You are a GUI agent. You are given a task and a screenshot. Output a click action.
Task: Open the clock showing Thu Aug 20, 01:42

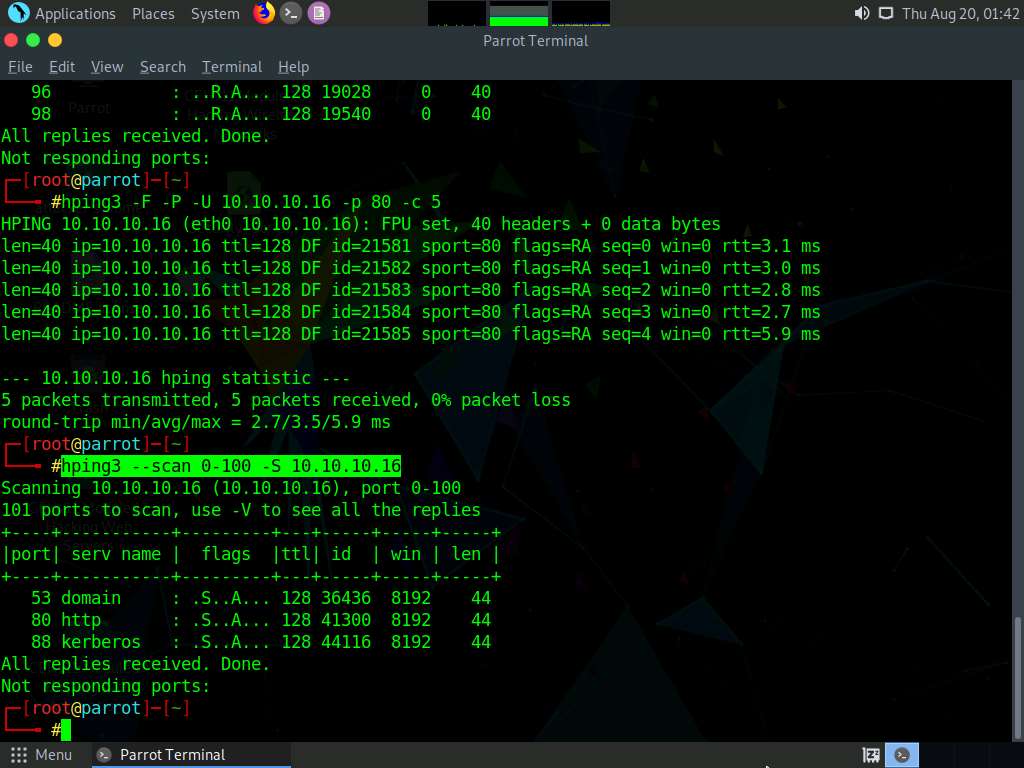[x=960, y=14]
